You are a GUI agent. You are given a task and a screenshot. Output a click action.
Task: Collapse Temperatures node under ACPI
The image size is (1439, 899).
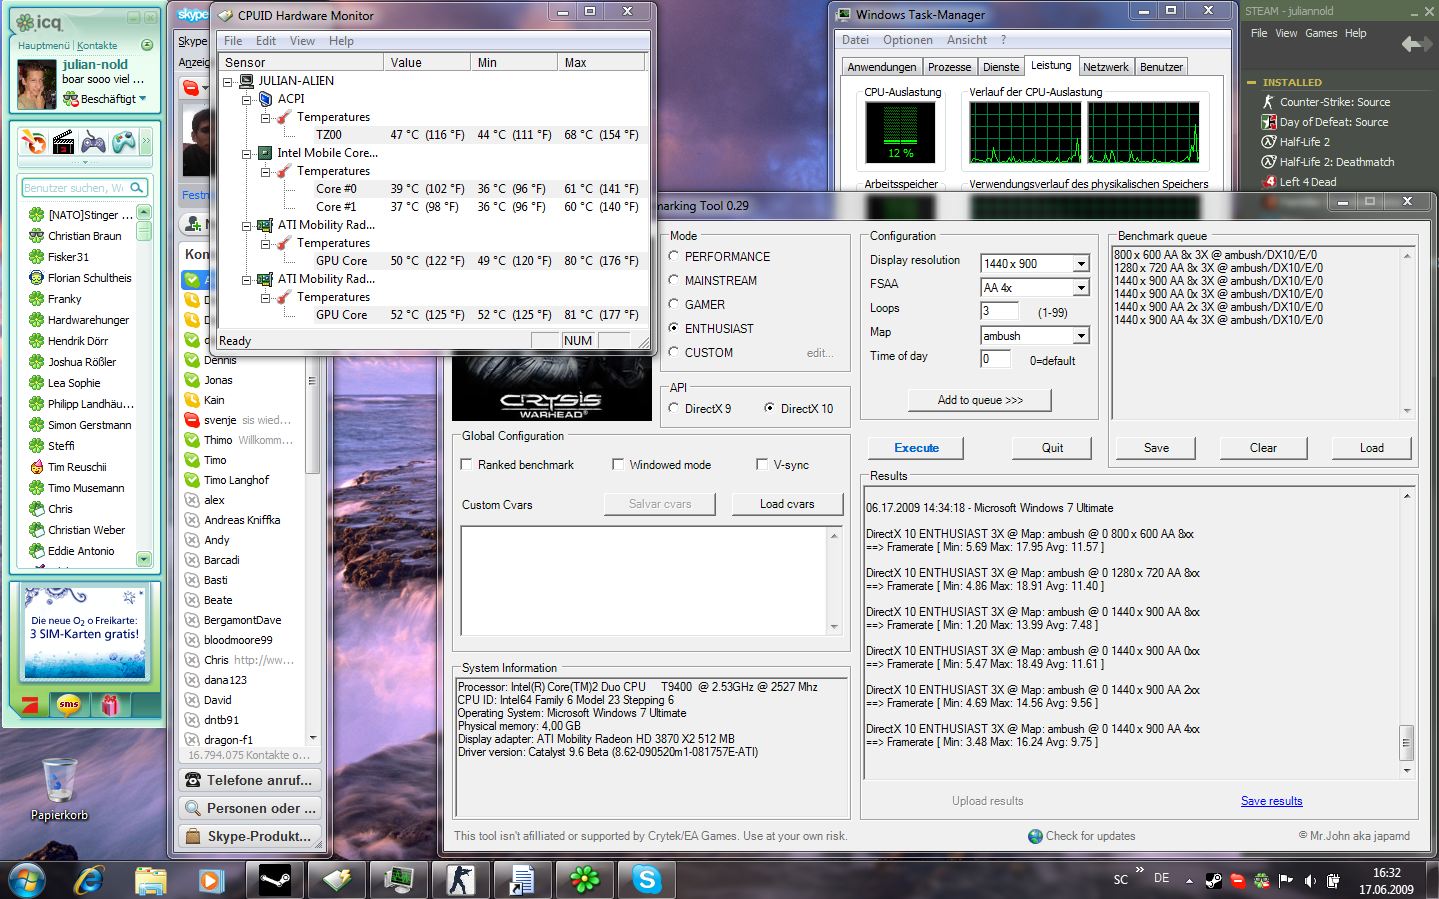click(x=266, y=117)
